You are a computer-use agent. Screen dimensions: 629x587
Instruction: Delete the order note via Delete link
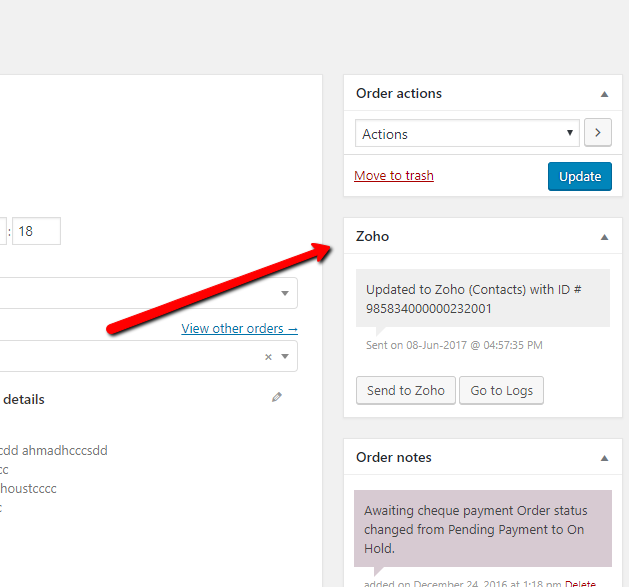pyautogui.click(x=580, y=584)
